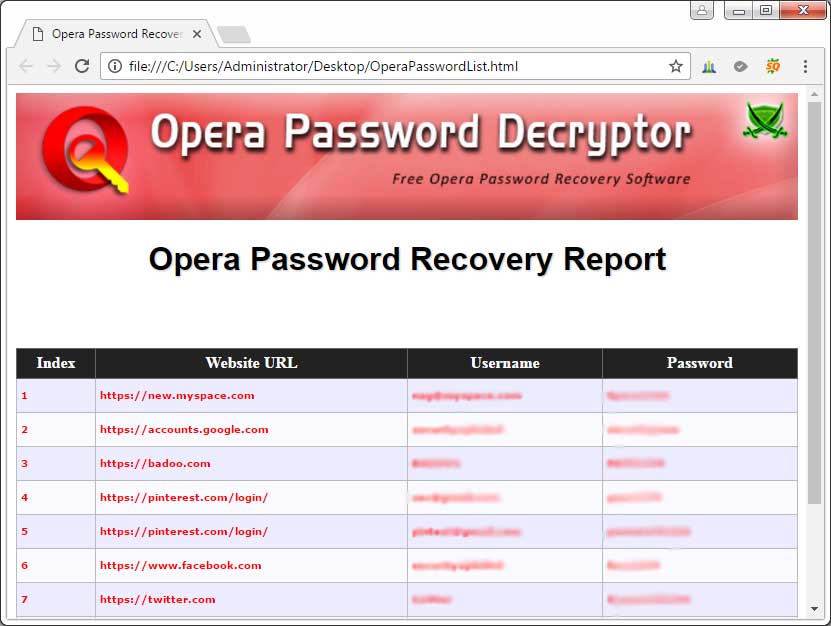Viewport: 831px width, 626px height.
Task: Click the browser back arrow button
Action: click(x=26, y=66)
